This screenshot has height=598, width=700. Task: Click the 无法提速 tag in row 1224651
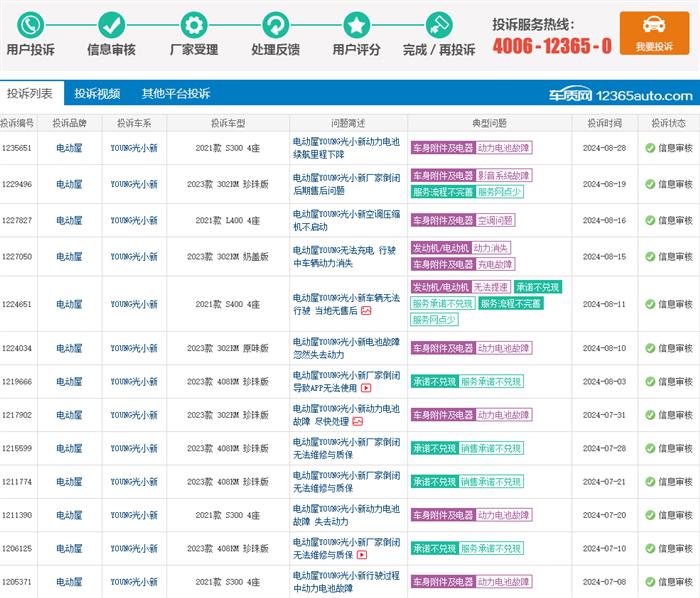(491, 287)
